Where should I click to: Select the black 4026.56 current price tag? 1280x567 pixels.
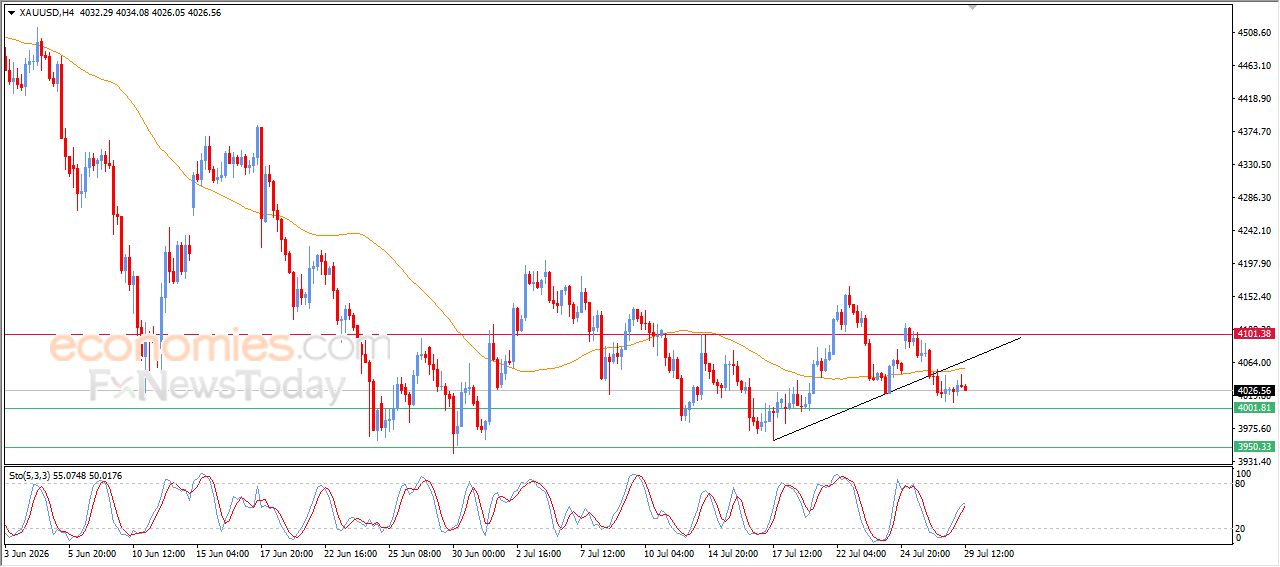pos(1253,391)
